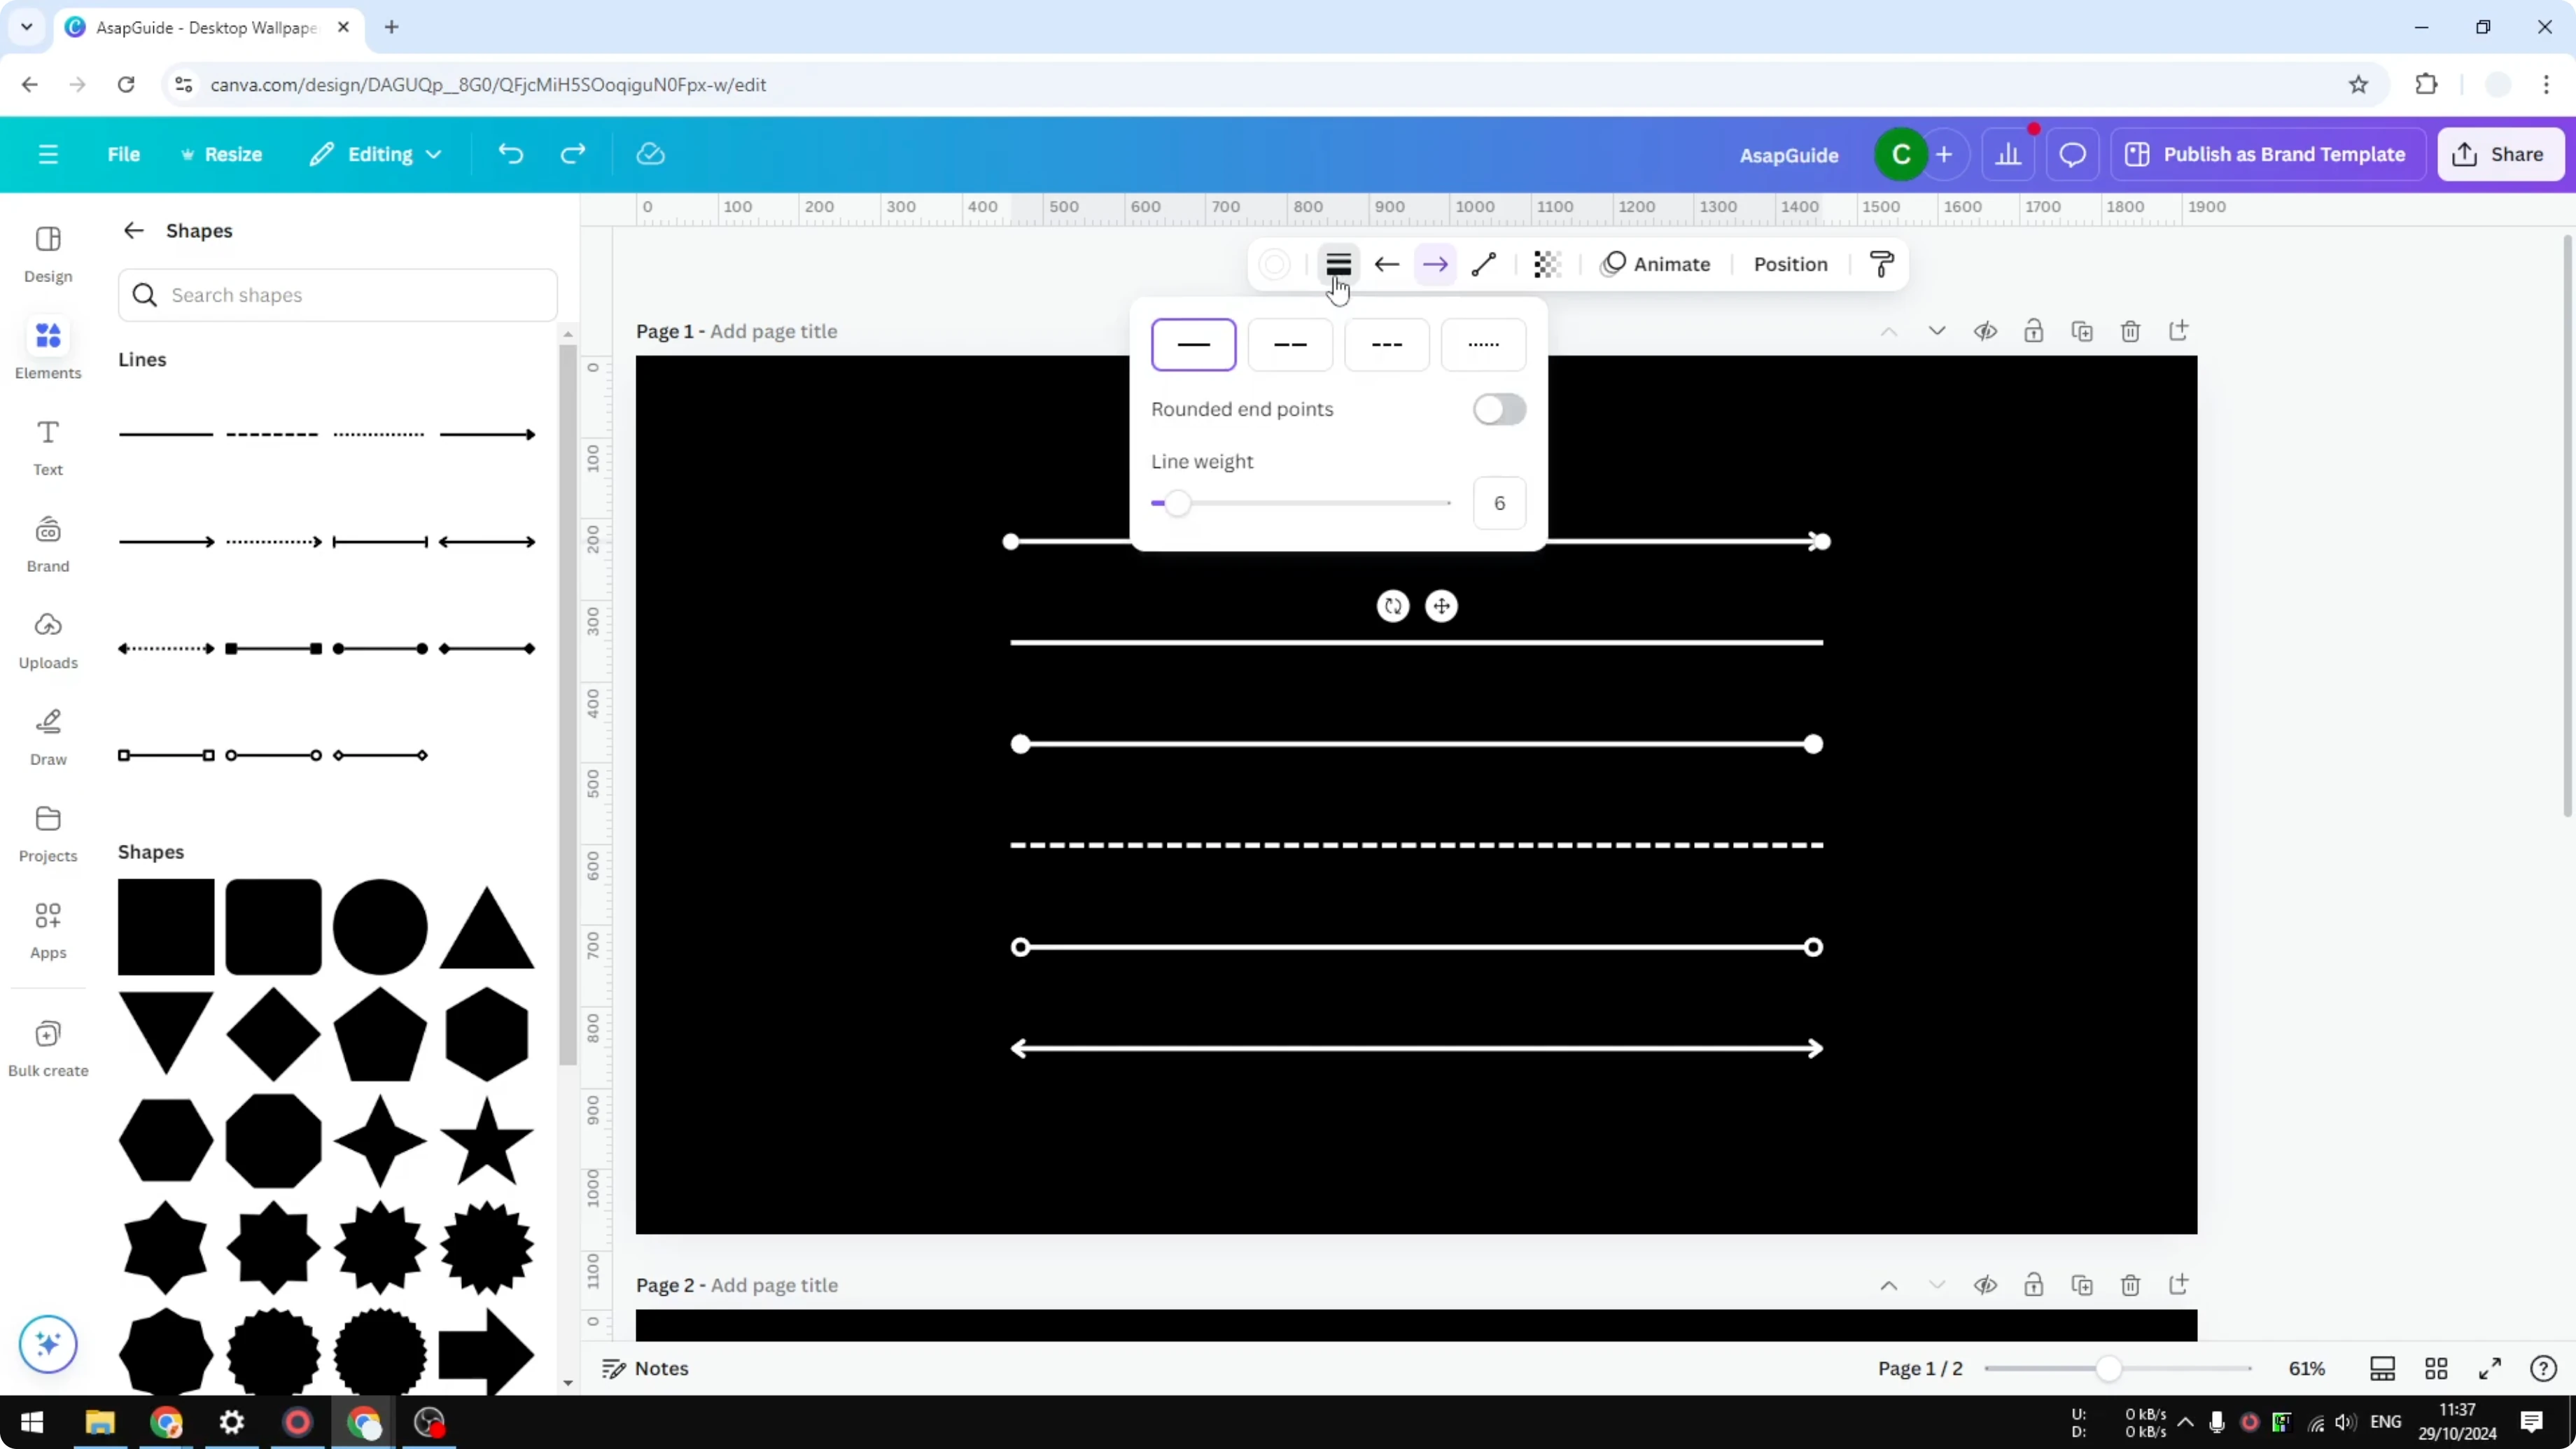Open the File menu
This screenshot has width=2576, height=1449.
click(124, 154)
